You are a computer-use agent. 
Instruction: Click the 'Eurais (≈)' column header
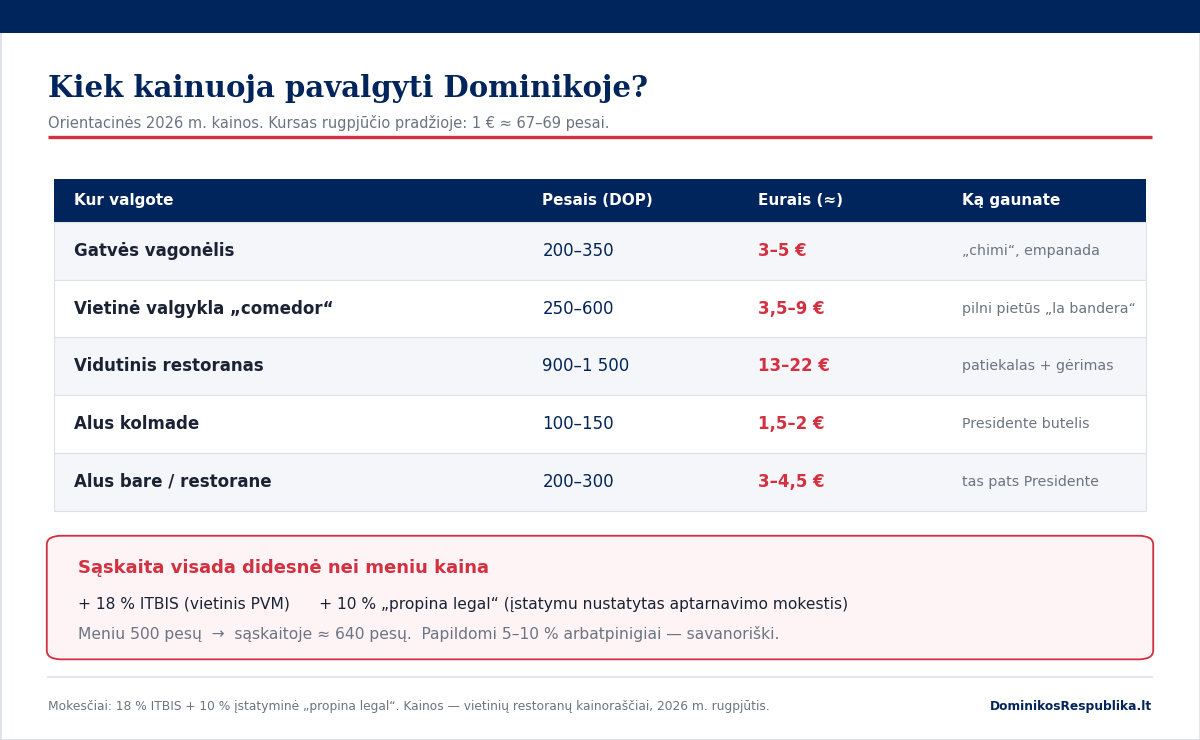pyautogui.click(x=800, y=200)
